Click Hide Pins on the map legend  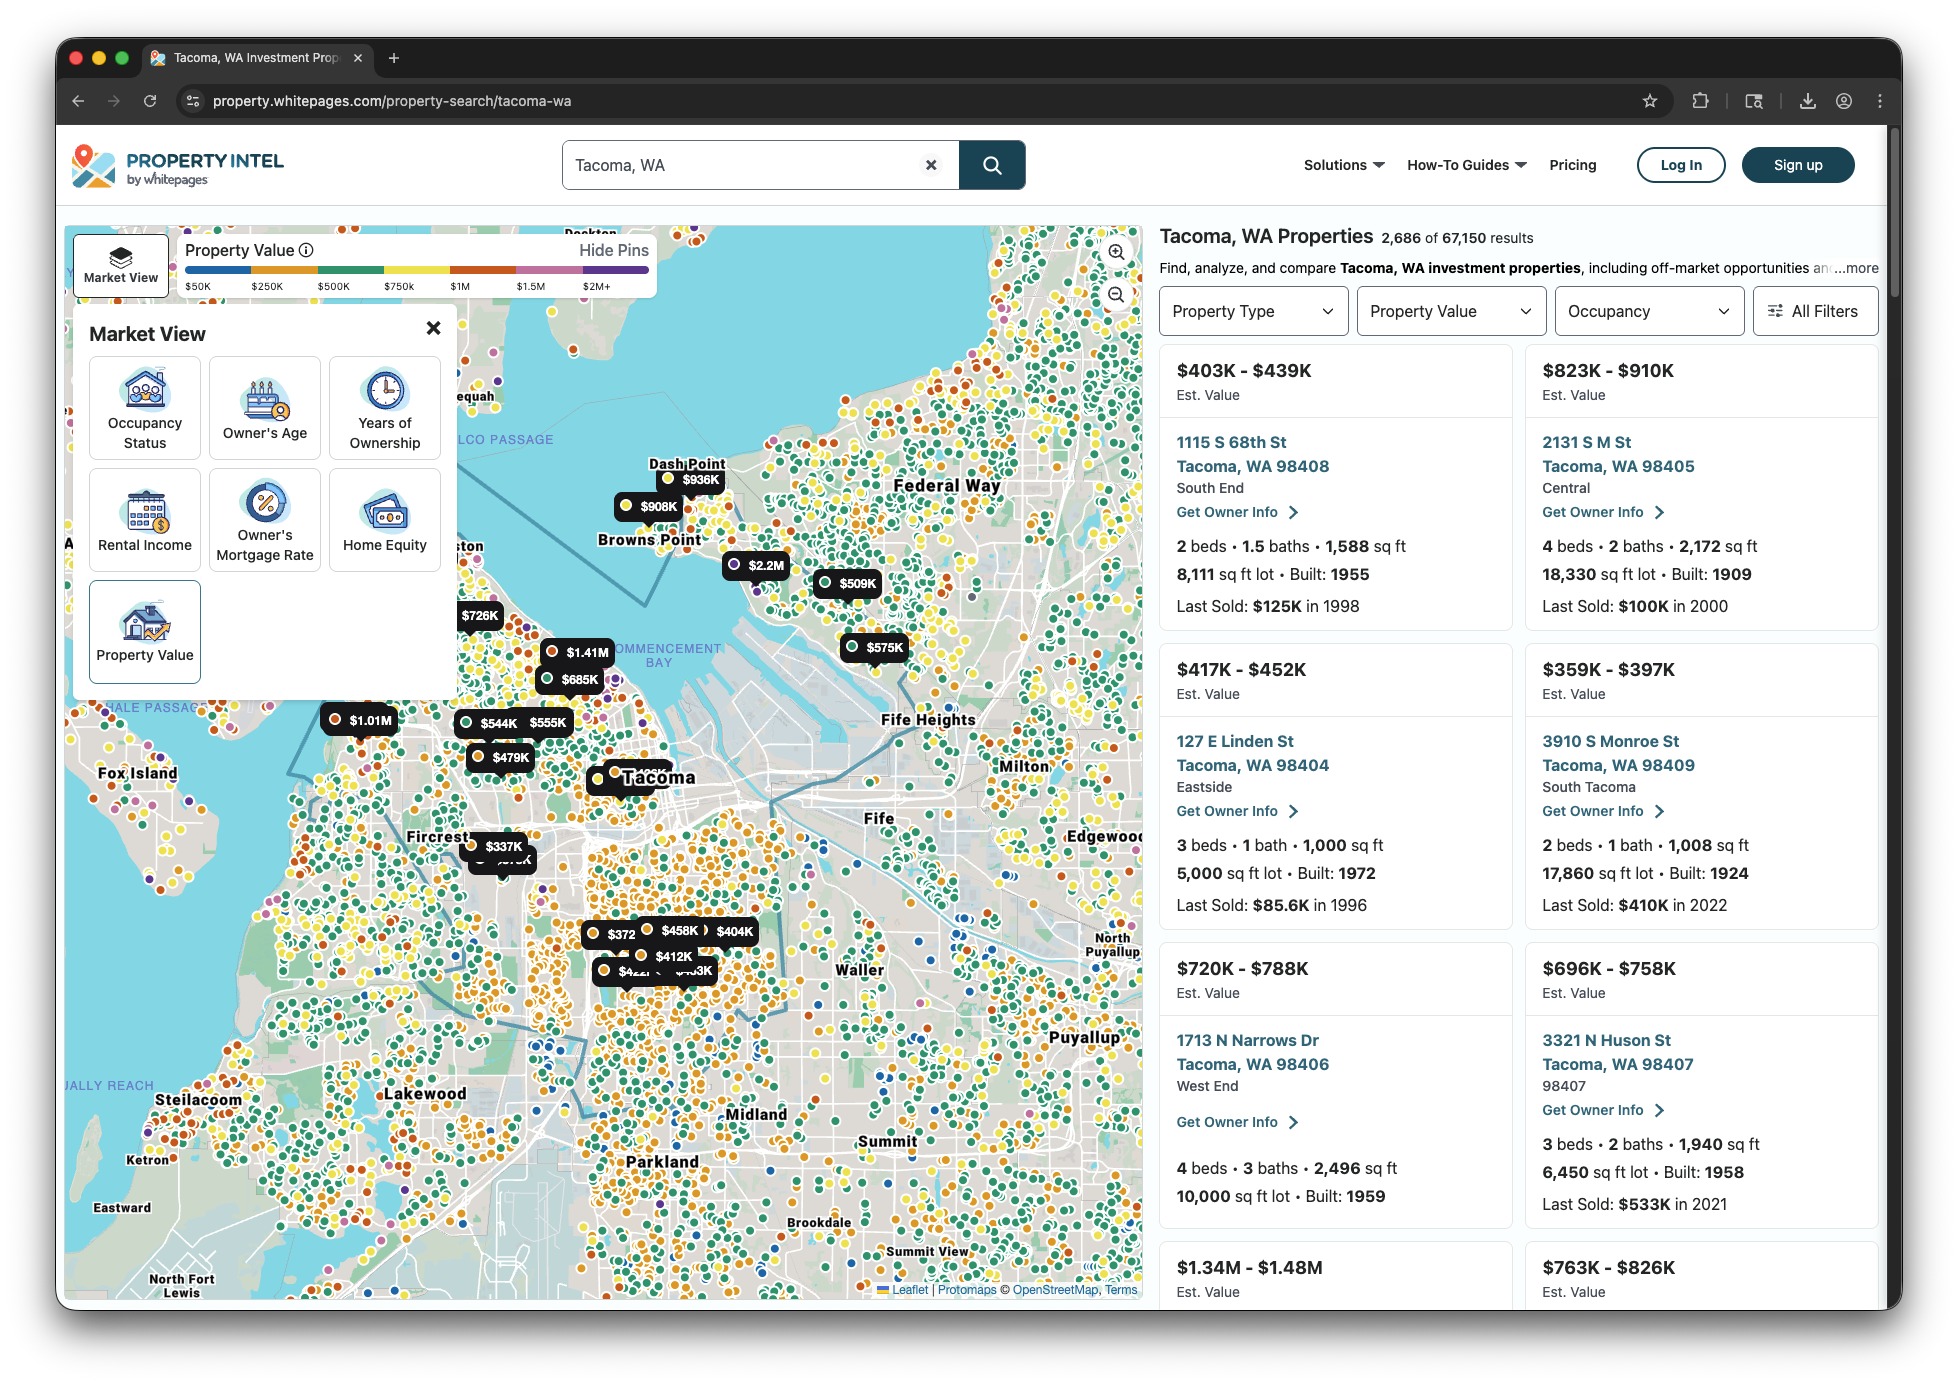613,250
